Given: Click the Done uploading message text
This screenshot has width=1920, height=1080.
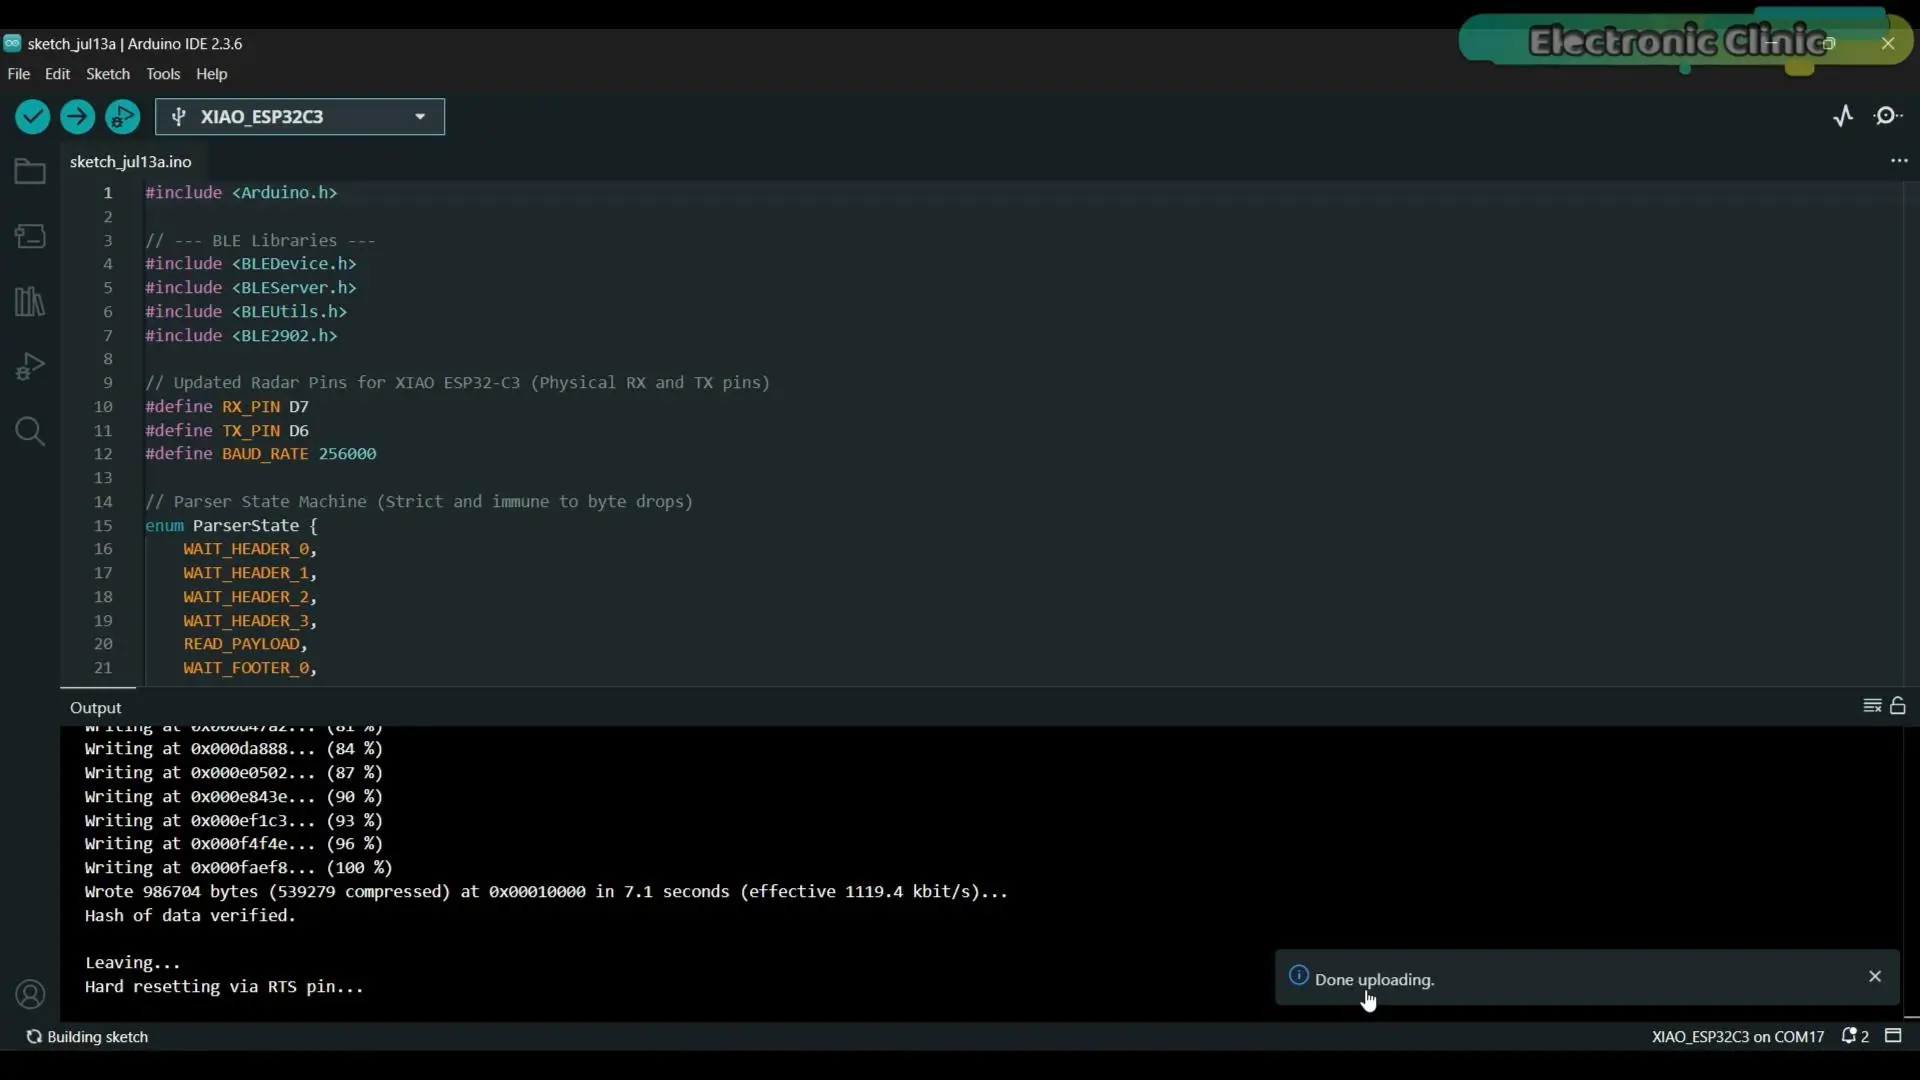Looking at the screenshot, I should point(1375,980).
